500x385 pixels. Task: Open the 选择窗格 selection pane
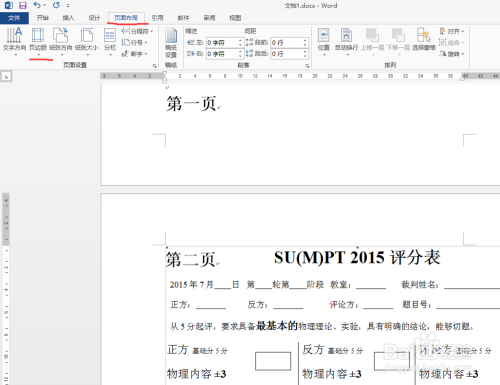424,39
